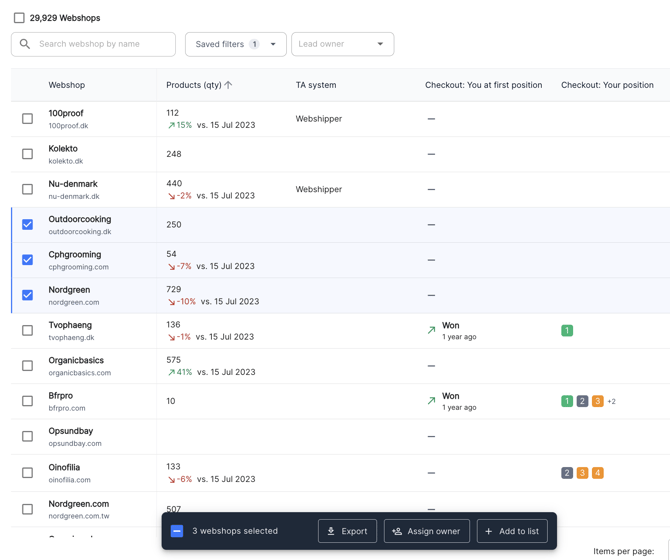Click the TA system column header
The image size is (670, 560).
coord(316,85)
